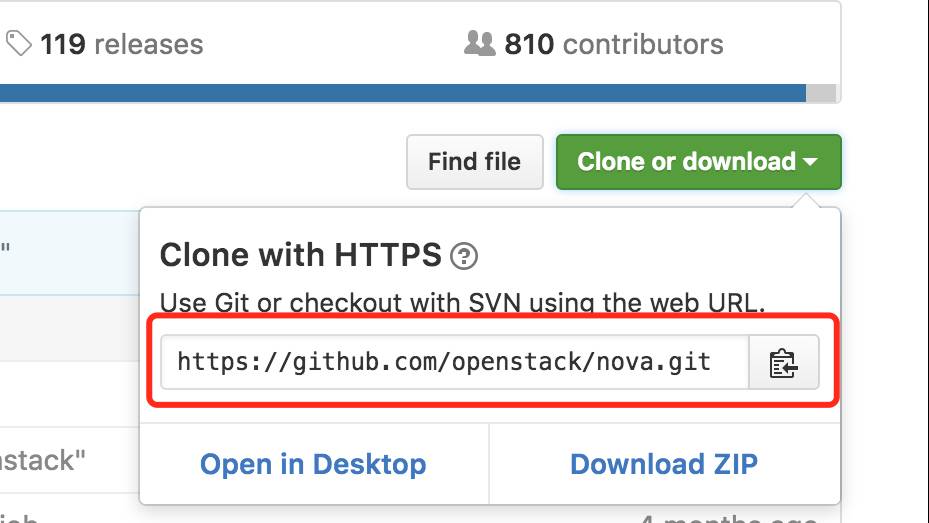Screen dimensions: 929x523
Task: Download the repository as ZIP
Action: [664, 464]
